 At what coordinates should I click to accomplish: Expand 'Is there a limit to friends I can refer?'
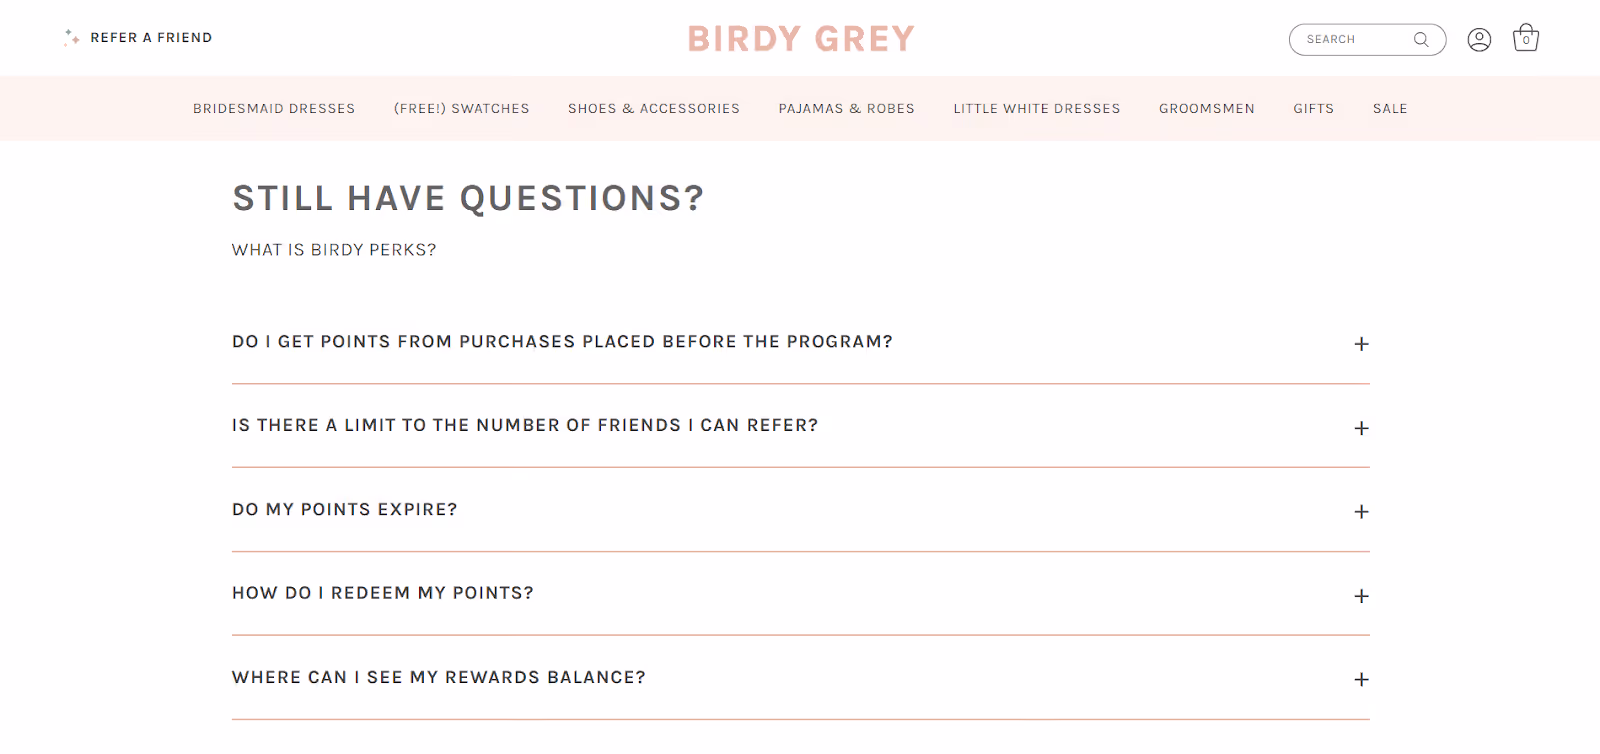1360,428
